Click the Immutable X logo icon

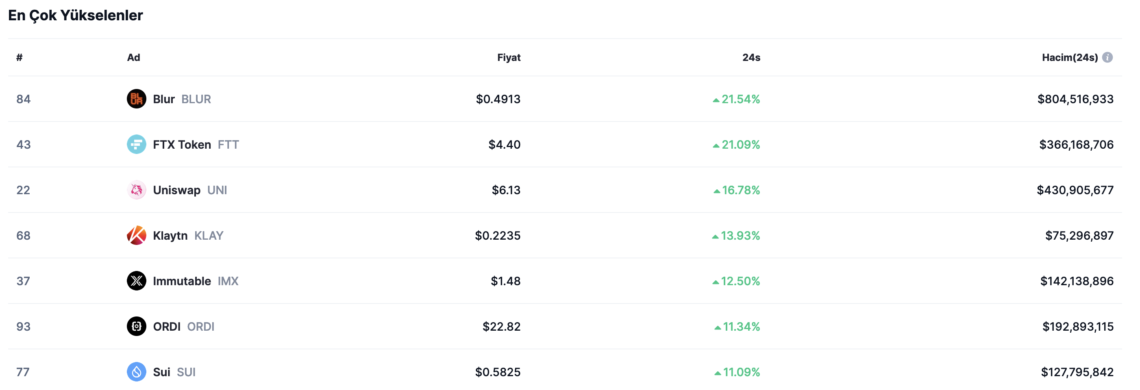(x=137, y=281)
